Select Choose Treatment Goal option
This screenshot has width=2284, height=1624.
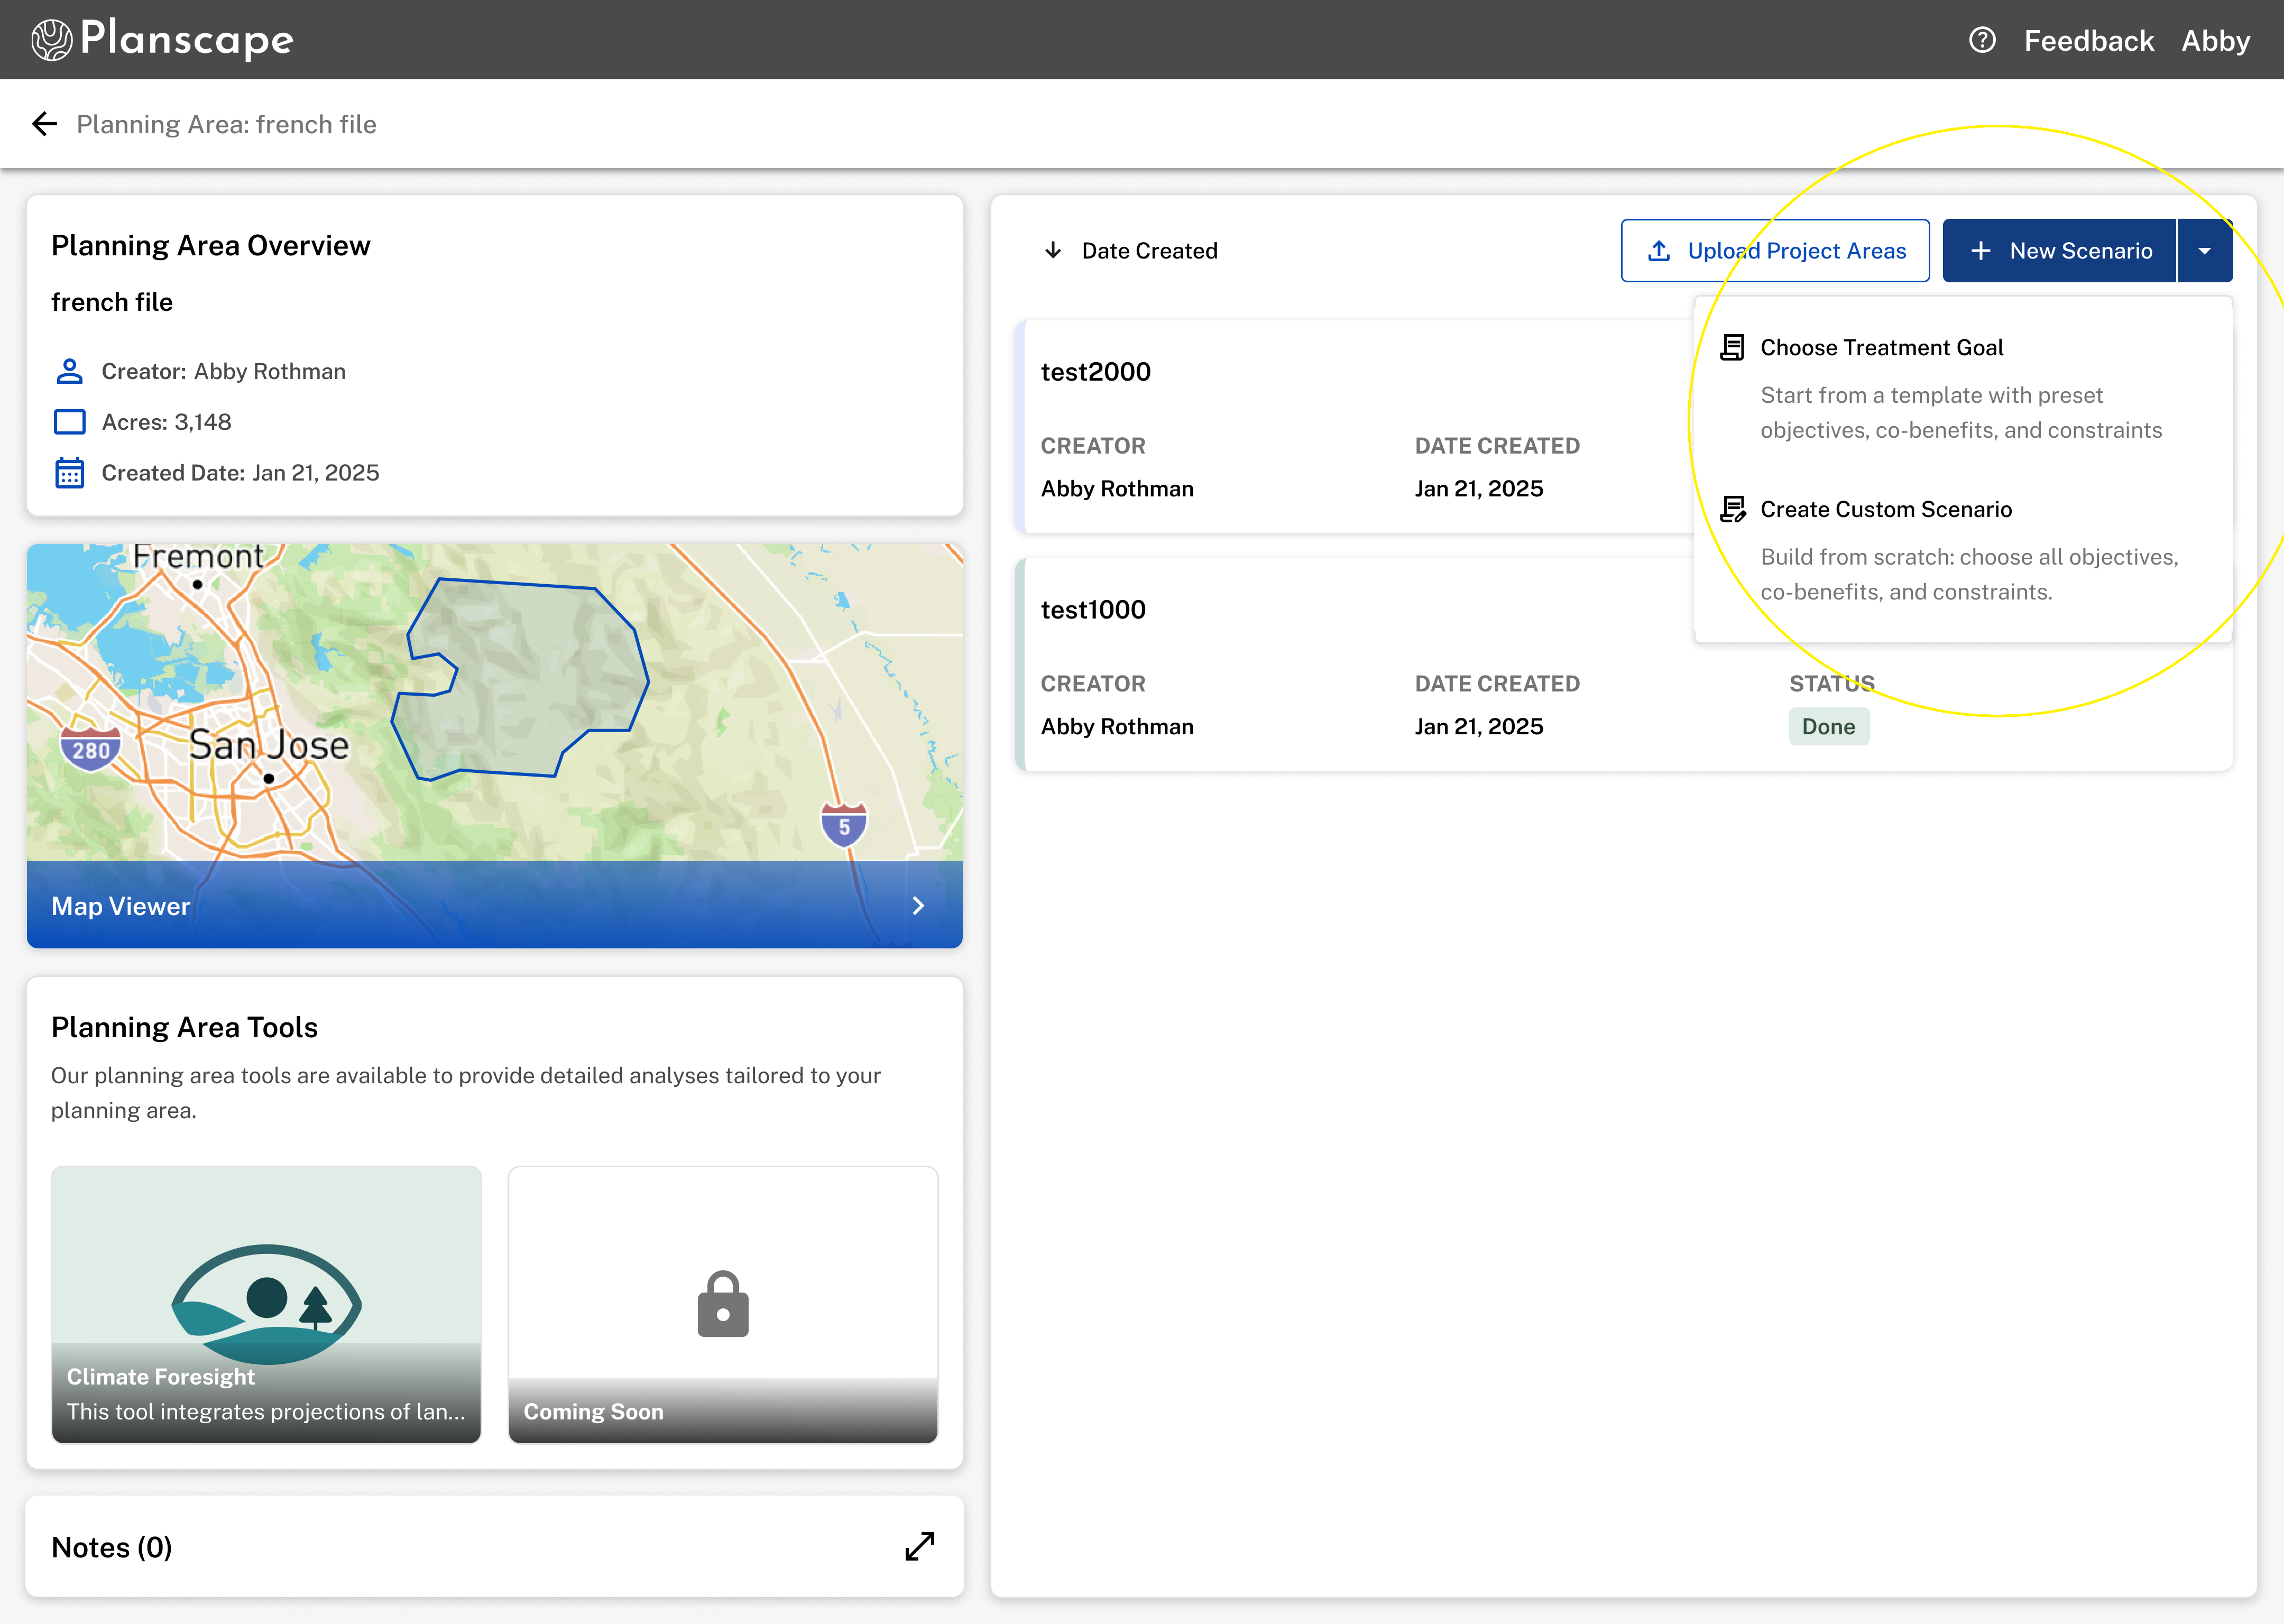point(1881,348)
